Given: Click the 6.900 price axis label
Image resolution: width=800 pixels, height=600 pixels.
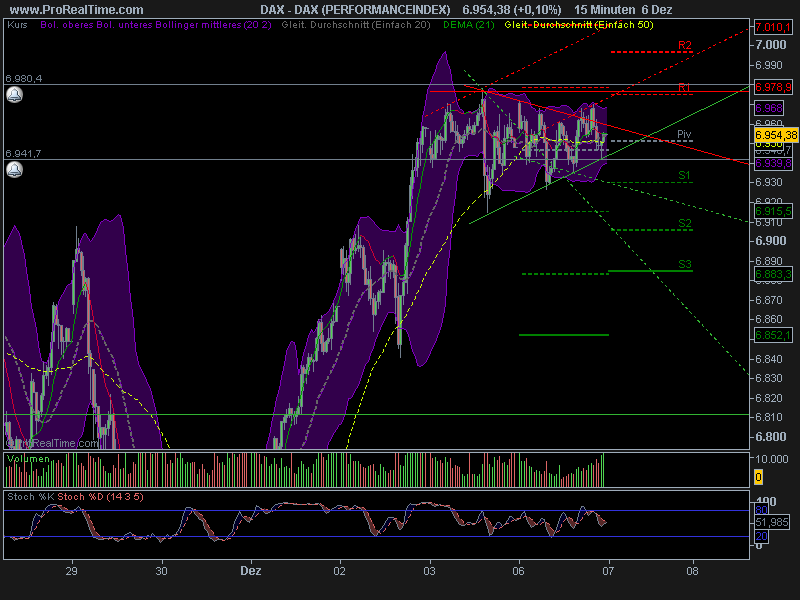Looking at the screenshot, I should click(771, 241).
